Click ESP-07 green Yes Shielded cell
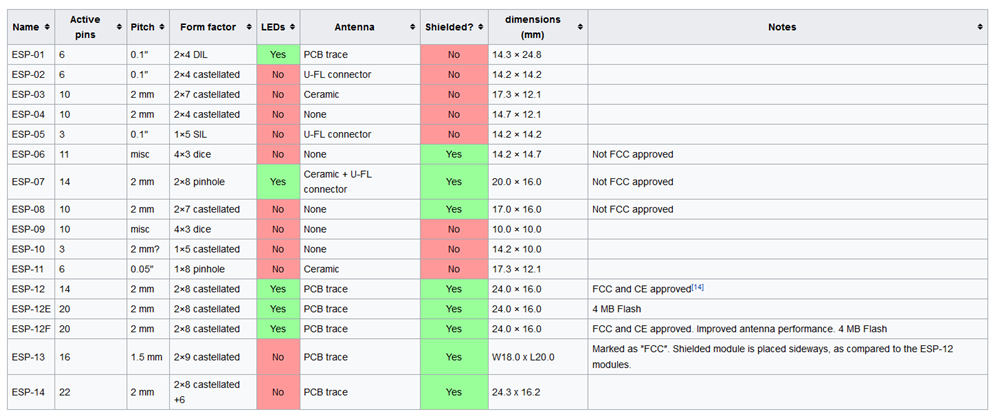 (454, 182)
